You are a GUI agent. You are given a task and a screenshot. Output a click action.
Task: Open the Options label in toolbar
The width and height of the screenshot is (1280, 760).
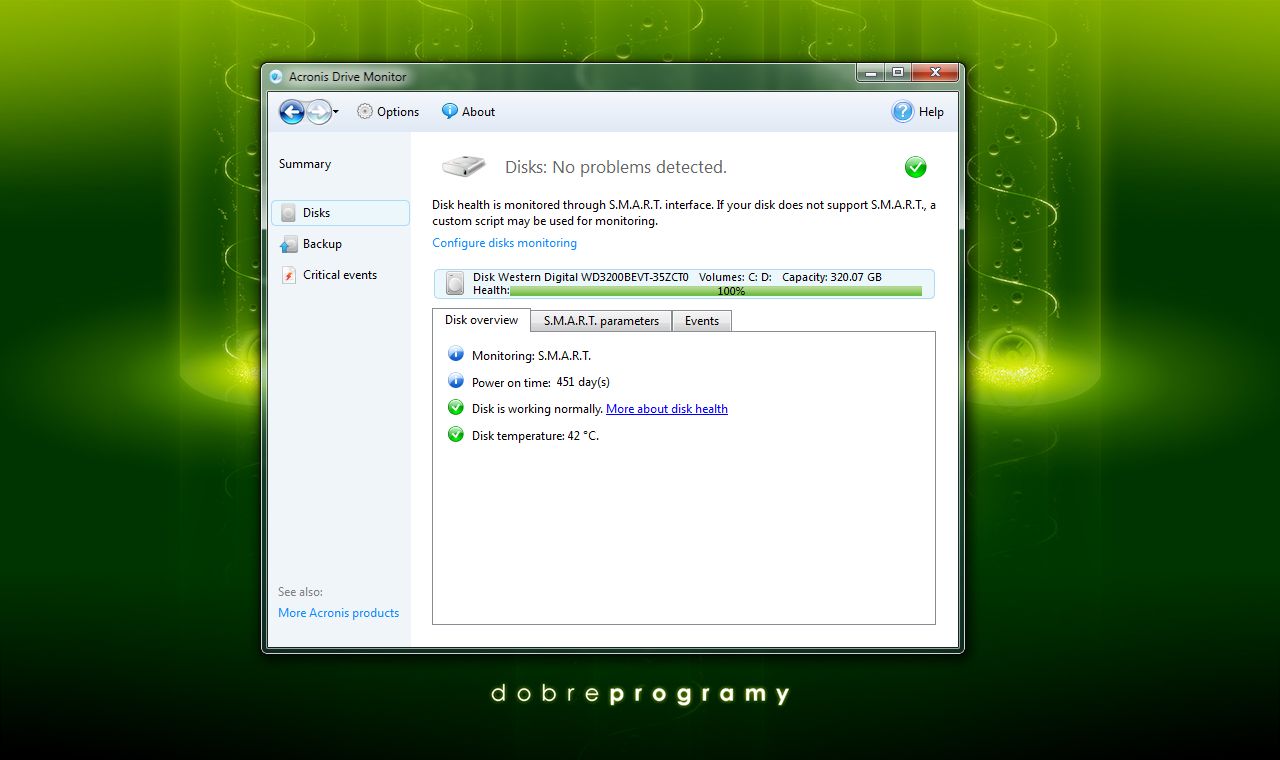[398, 112]
